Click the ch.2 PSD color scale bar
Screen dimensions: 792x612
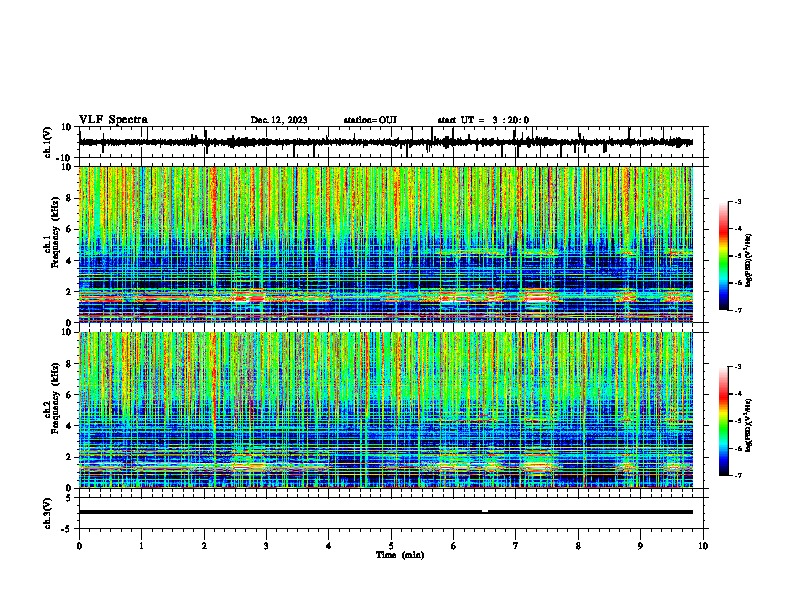point(723,421)
